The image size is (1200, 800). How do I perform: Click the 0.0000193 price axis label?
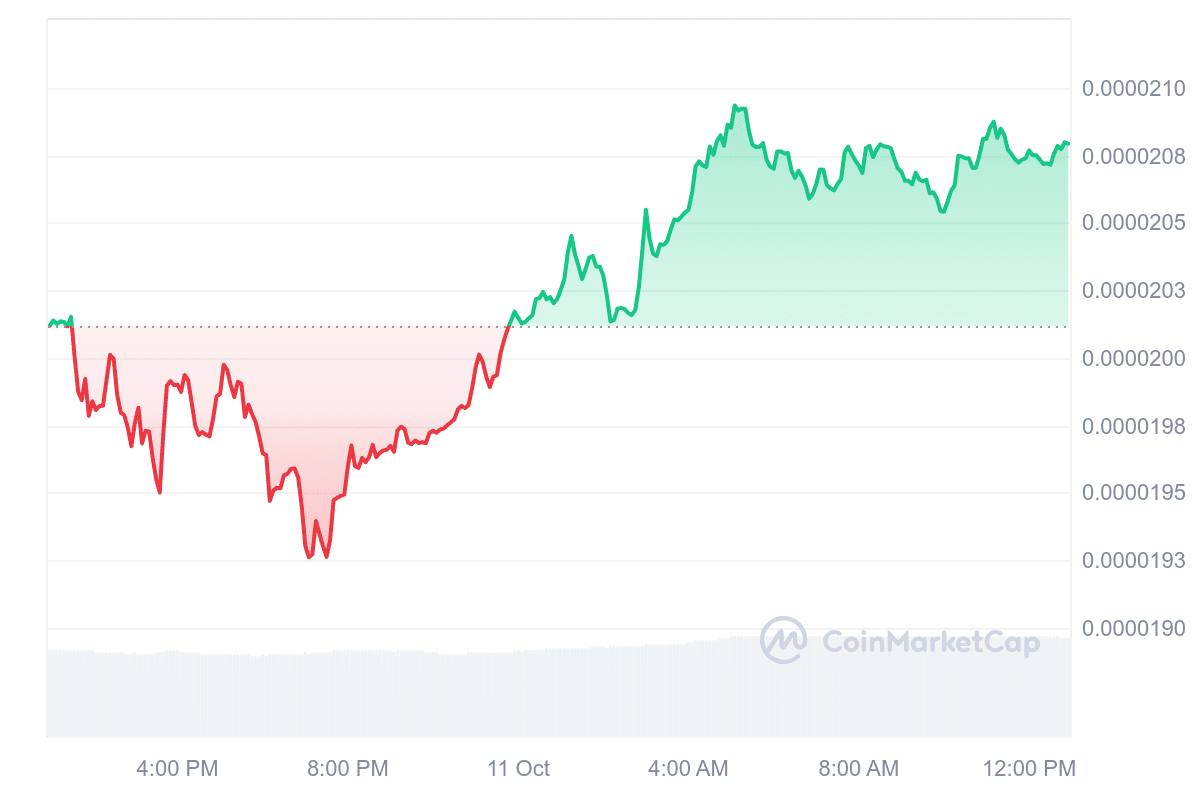pos(1133,560)
